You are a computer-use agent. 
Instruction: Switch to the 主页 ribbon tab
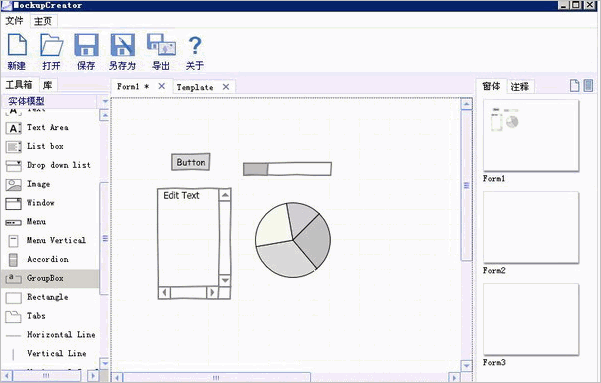(43, 21)
